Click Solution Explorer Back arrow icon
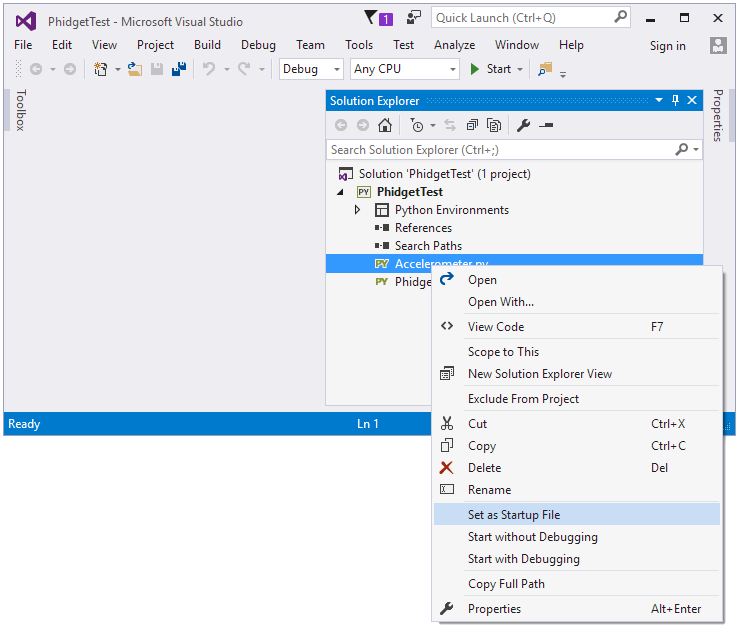 pyautogui.click(x=341, y=126)
